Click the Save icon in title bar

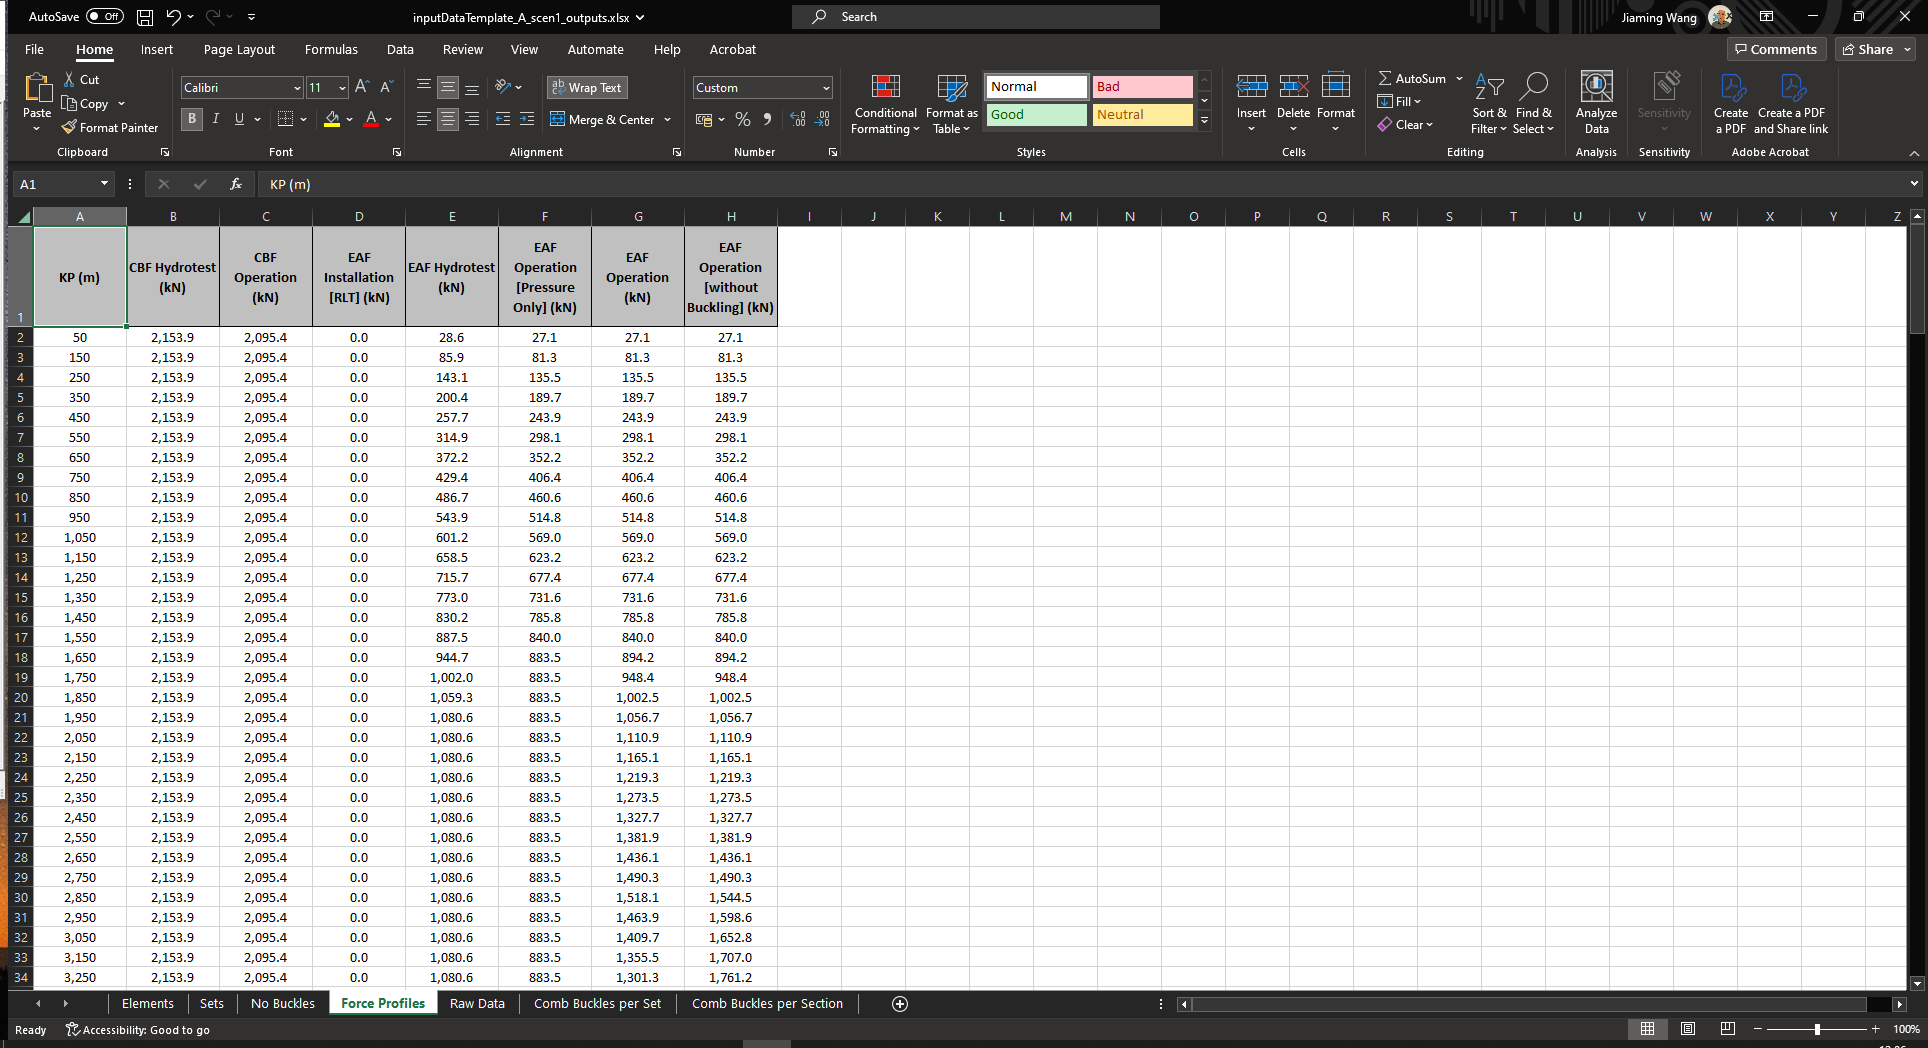[x=145, y=17]
